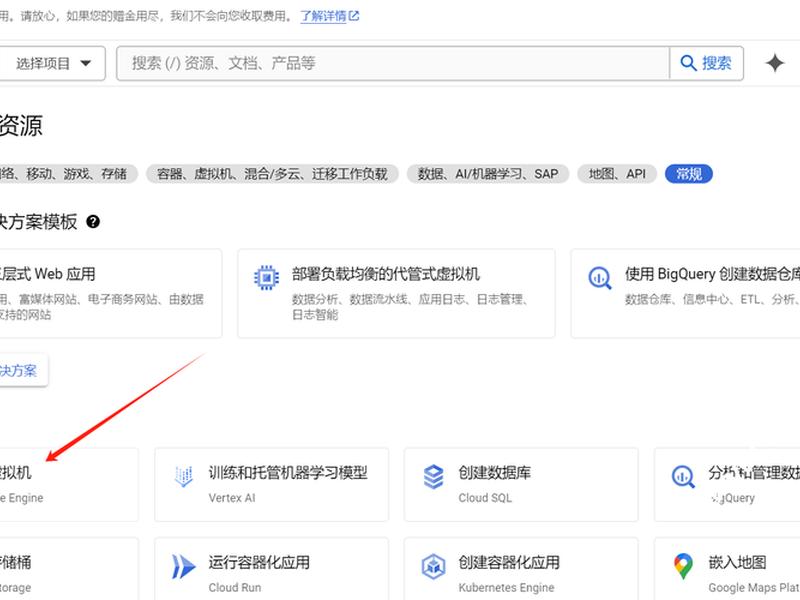Open the 存储桶 Storage card
800x600 pixels.
click(x=69, y=568)
